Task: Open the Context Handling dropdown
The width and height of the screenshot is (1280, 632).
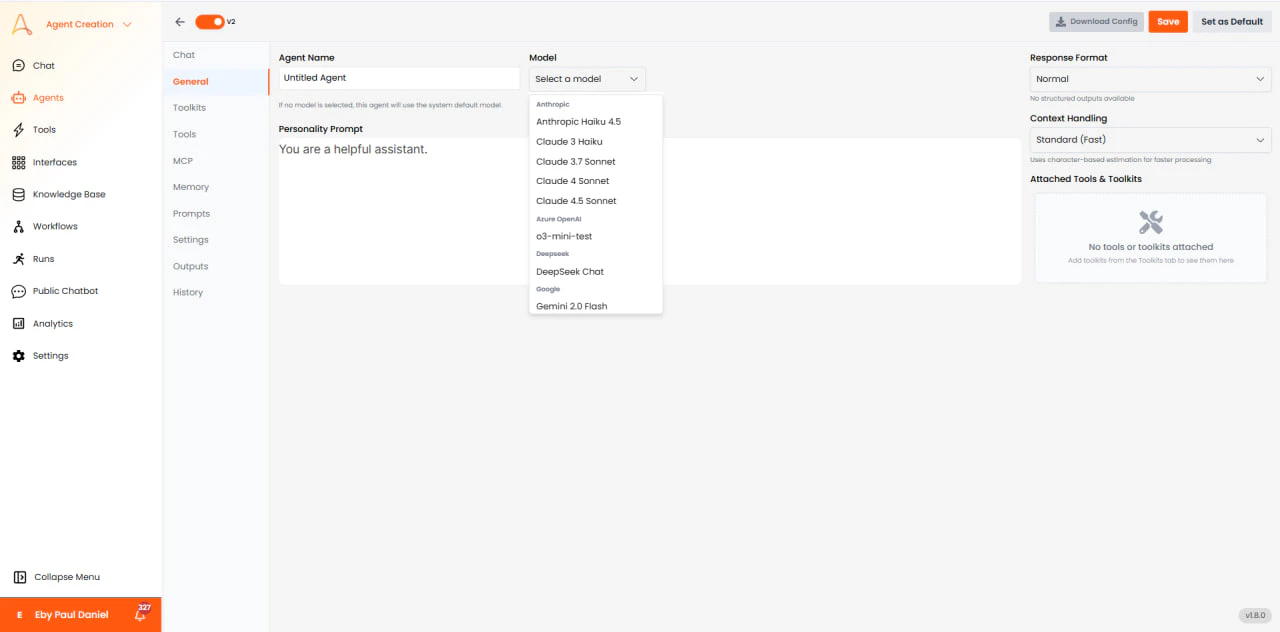Action: (x=1150, y=139)
